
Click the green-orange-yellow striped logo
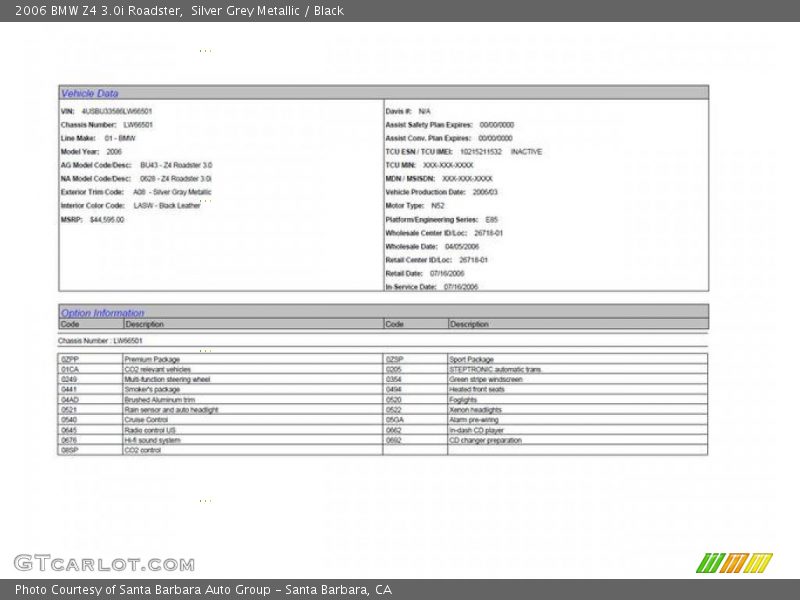(734, 563)
